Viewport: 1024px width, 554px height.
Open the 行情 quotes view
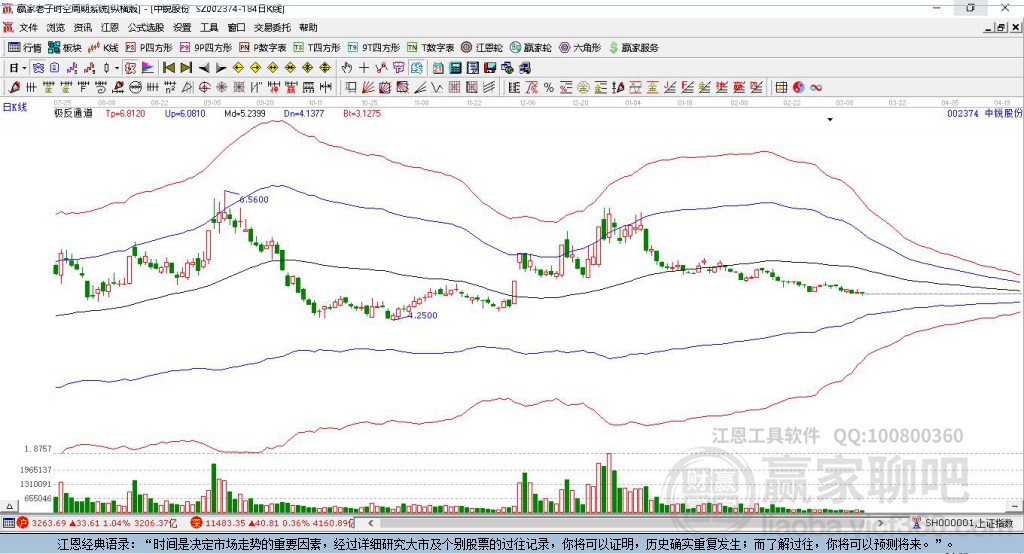tap(25, 48)
